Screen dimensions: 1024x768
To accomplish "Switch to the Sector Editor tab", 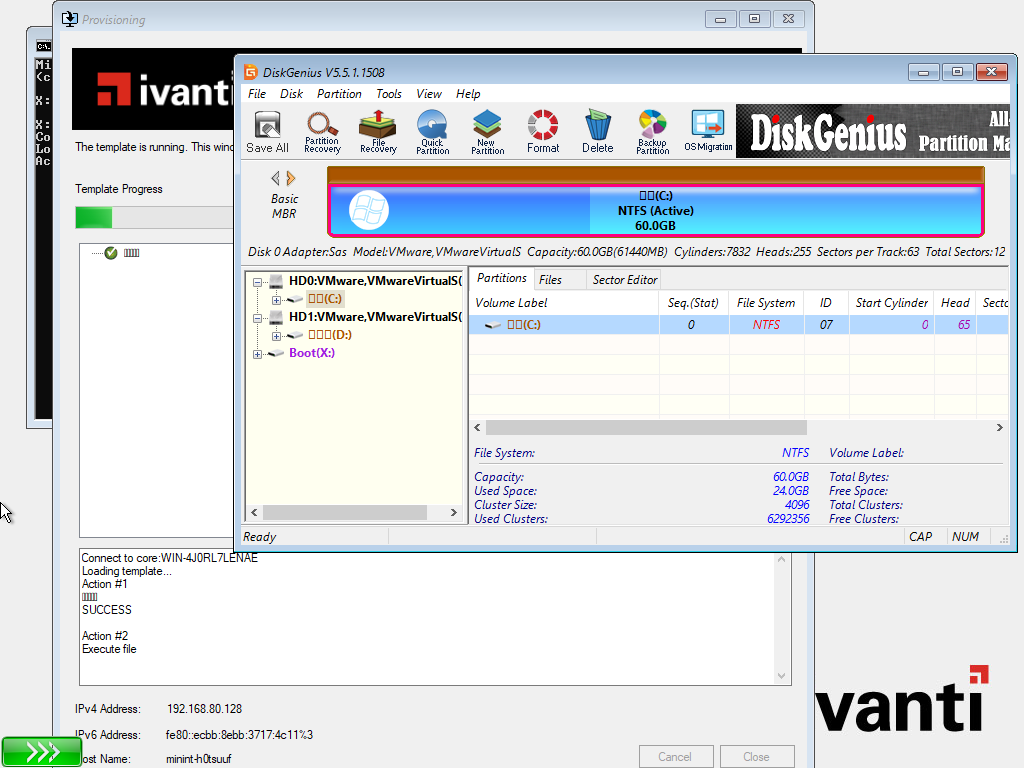I will click(x=625, y=280).
